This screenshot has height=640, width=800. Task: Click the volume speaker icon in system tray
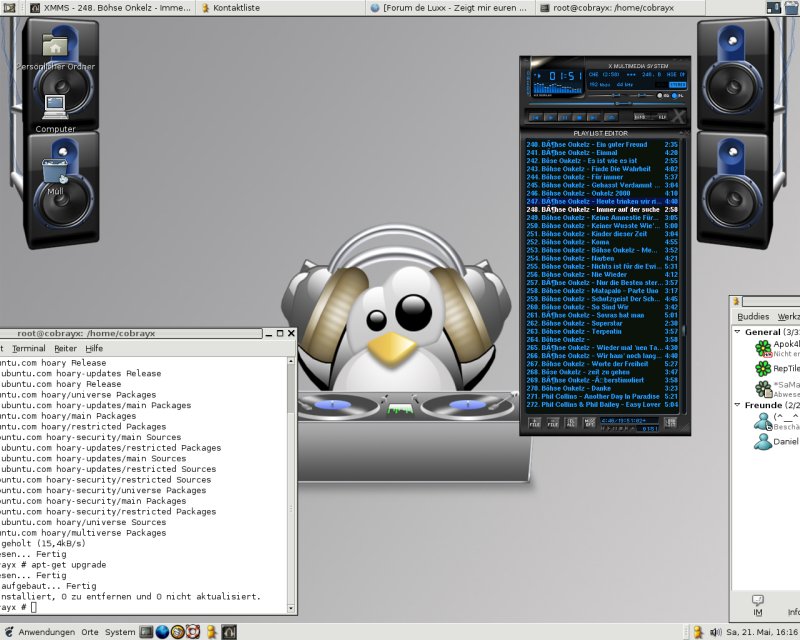pos(716,632)
